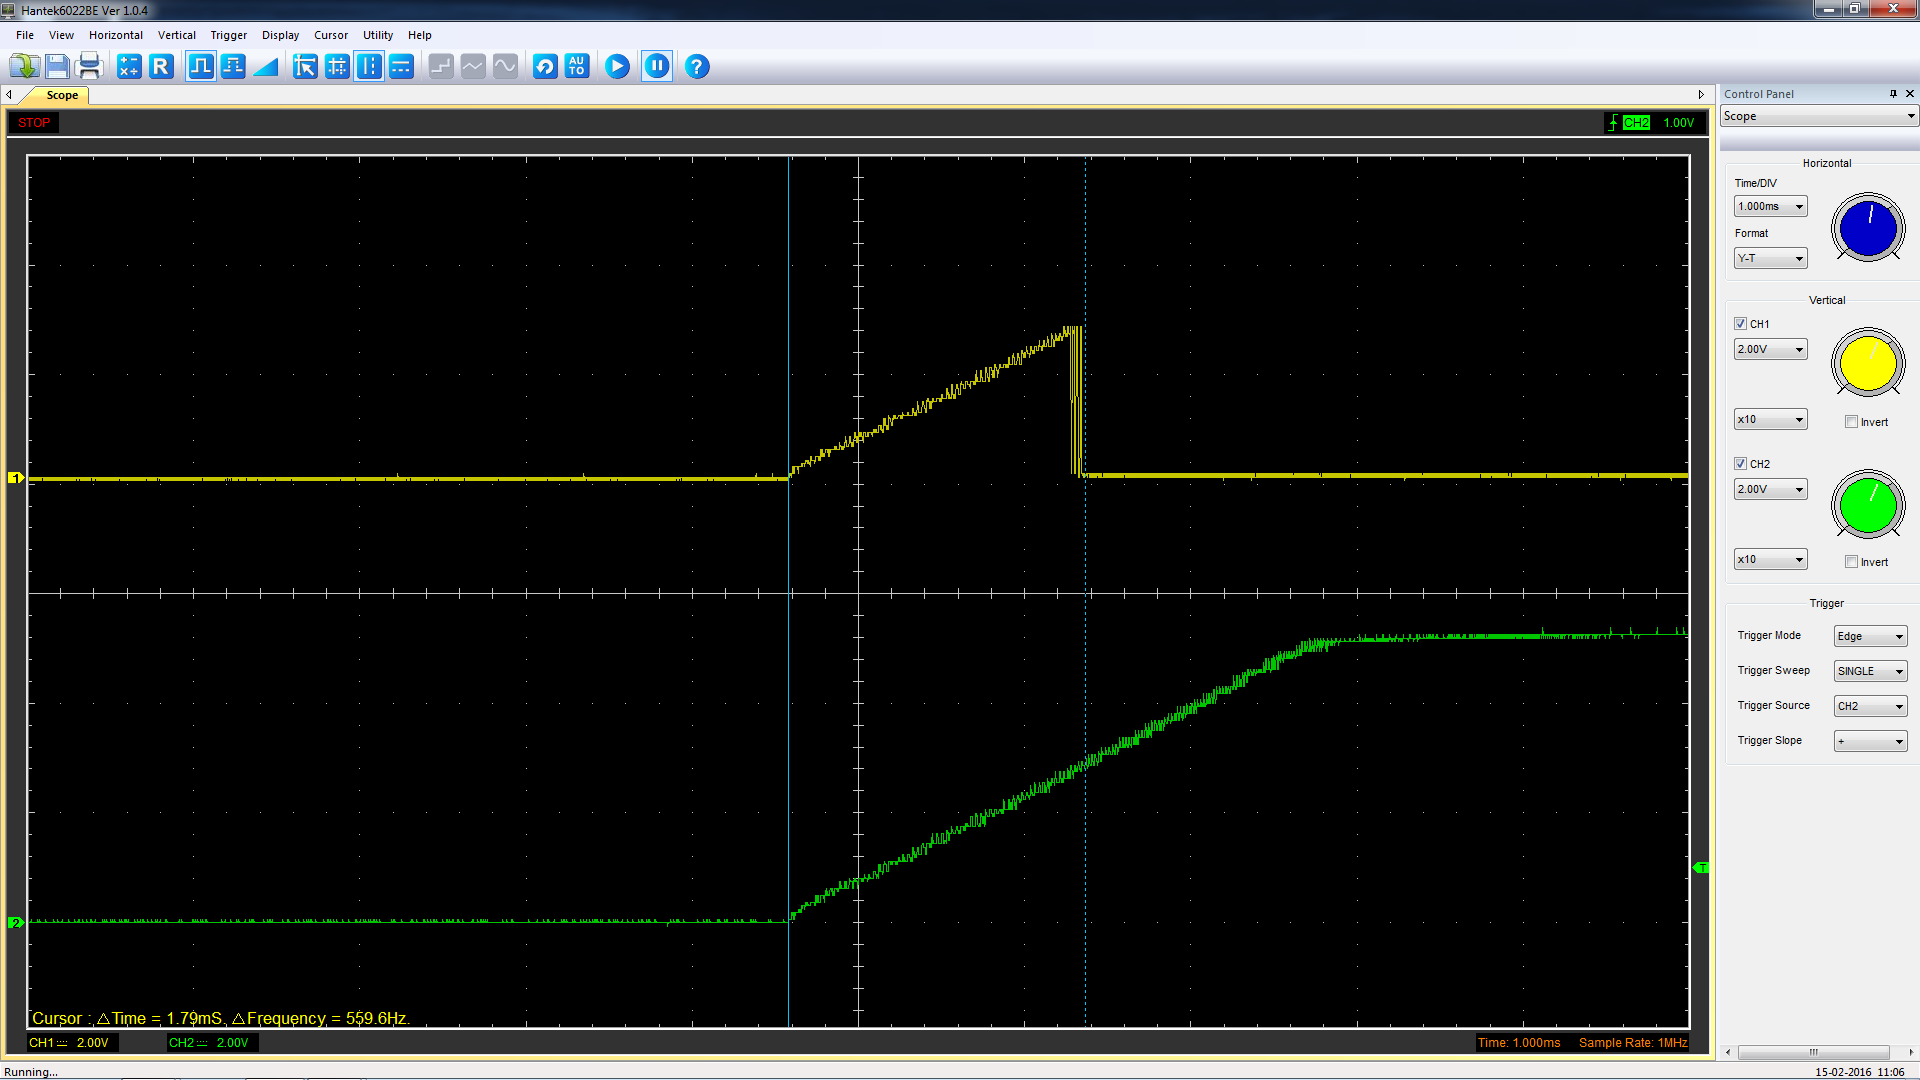Image resolution: width=1920 pixels, height=1080 pixels.
Task: Enable vertical cursors measurement tool
Action: 369,66
